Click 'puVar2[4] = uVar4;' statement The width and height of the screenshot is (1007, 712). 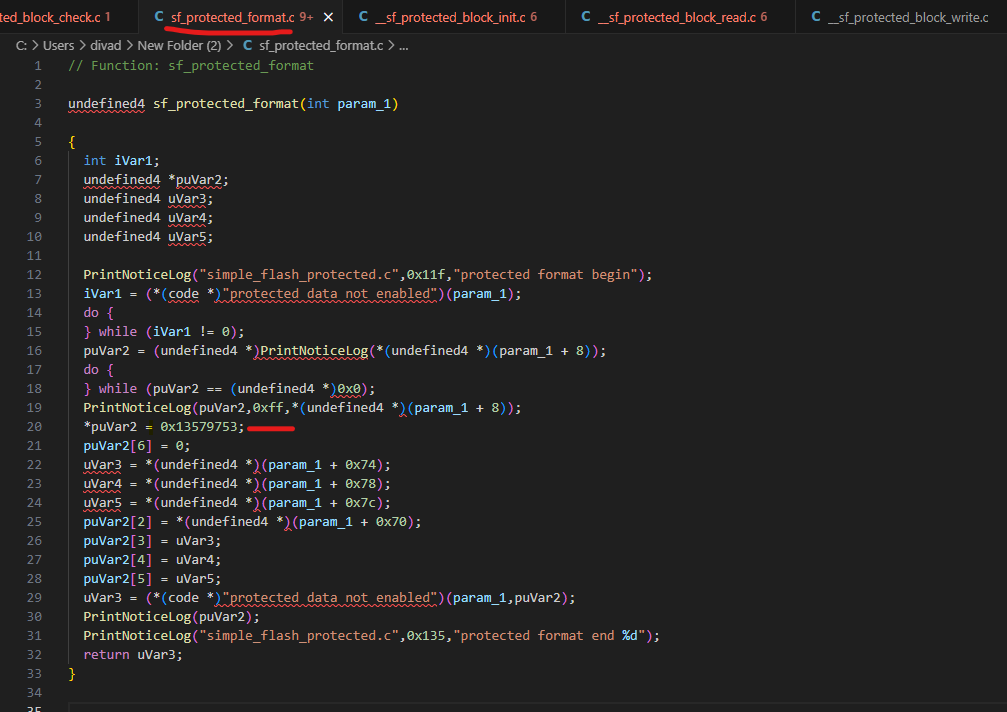pyautogui.click(x=152, y=560)
